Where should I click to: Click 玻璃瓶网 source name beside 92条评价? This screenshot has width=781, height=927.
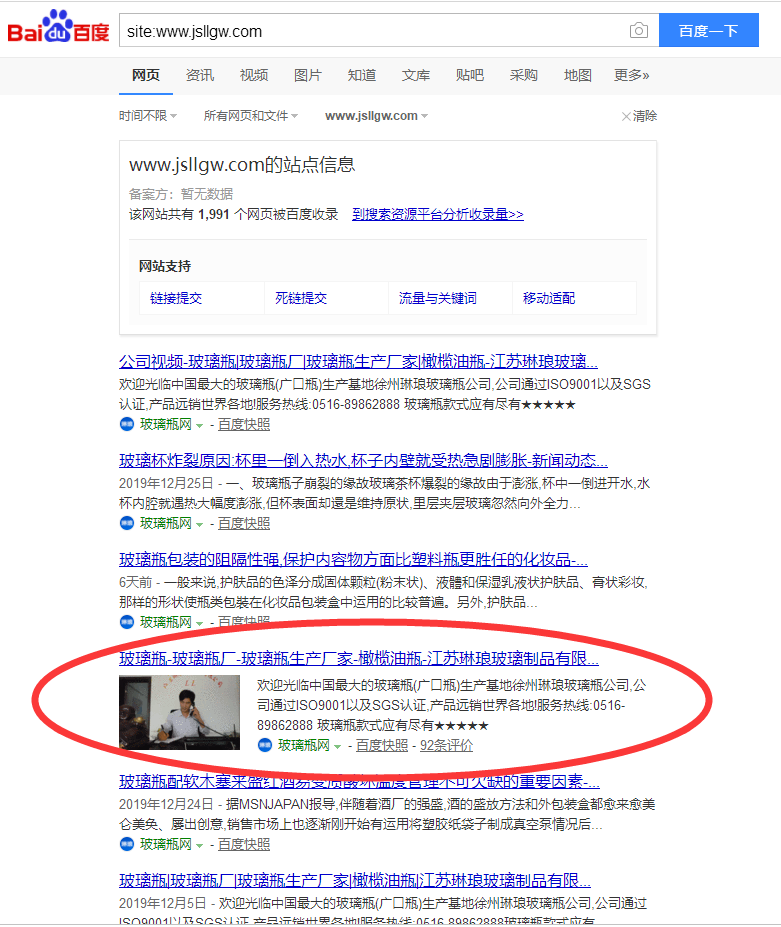click(304, 746)
